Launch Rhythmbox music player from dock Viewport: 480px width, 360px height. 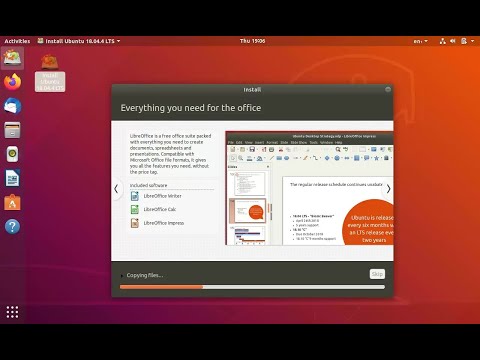[x=12, y=154]
